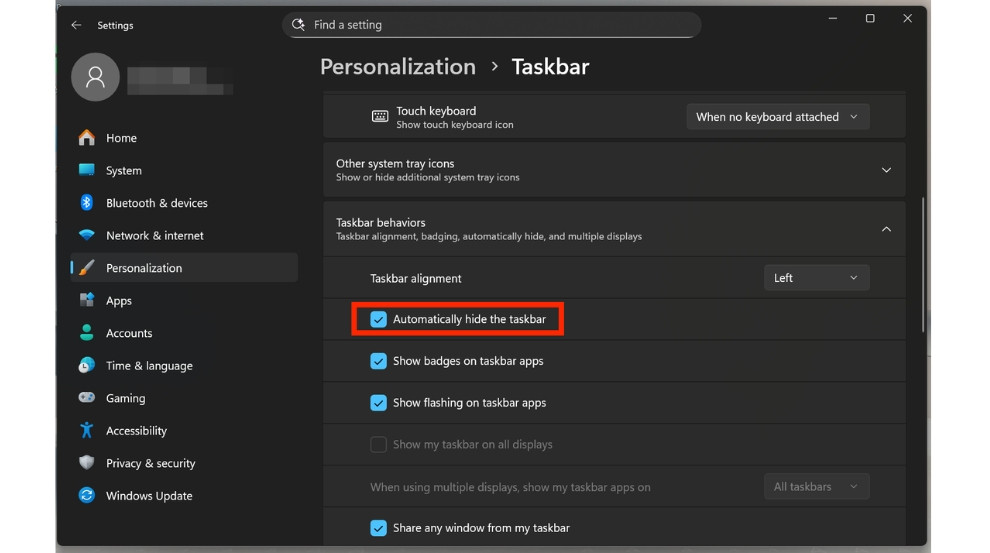The width and height of the screenshot is (990, 553).
Task: Open Touch keyboard visibility dropdown
Action: (x=777, y=117)
